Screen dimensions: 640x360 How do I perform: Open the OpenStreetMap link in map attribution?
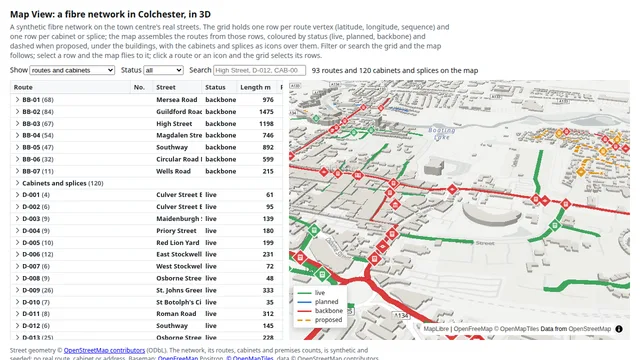(590, 329)
